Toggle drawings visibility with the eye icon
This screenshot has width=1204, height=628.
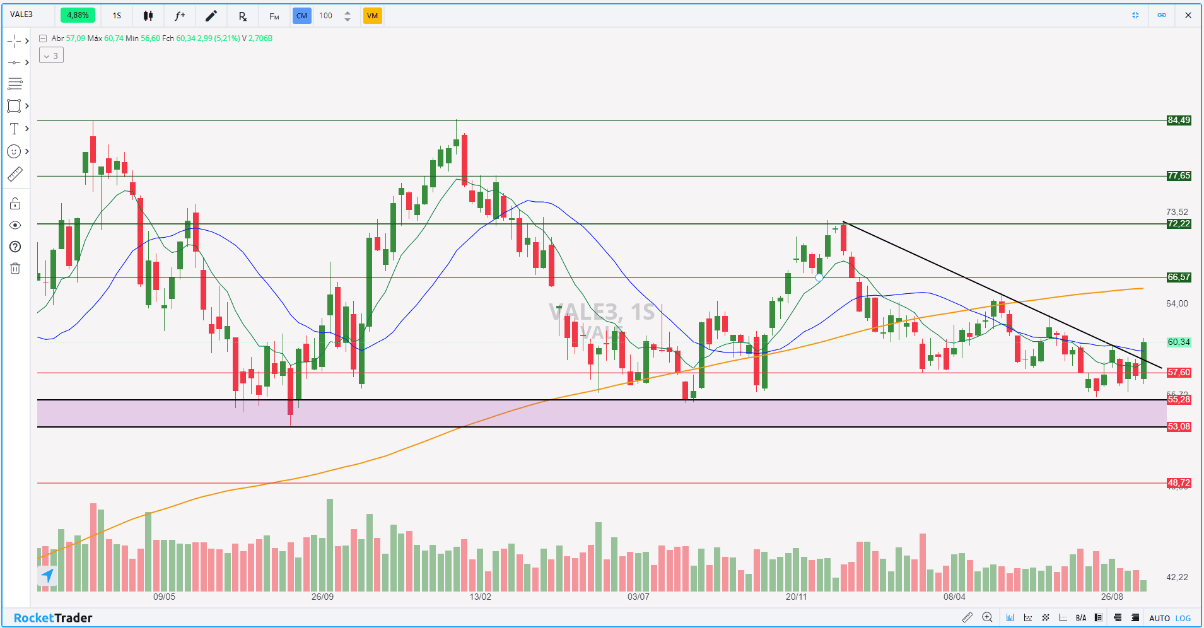15,226
